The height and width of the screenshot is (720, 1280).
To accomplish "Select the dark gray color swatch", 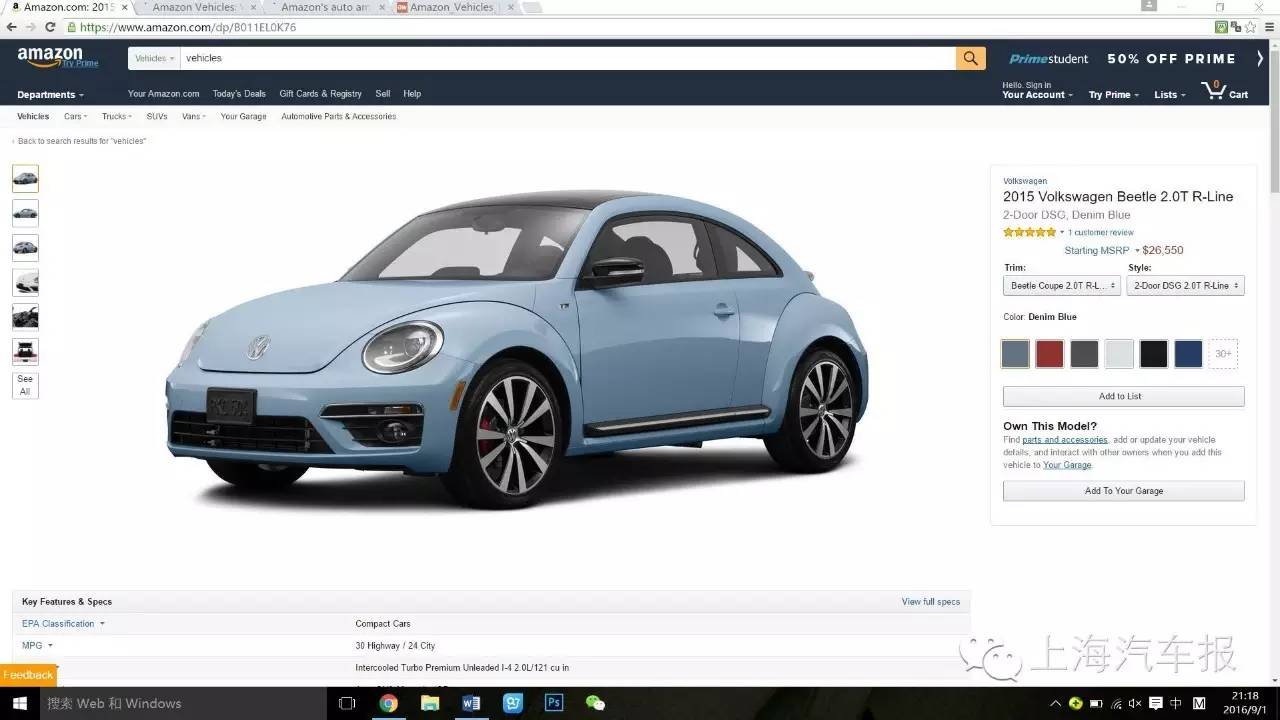I will (1084, 354).
